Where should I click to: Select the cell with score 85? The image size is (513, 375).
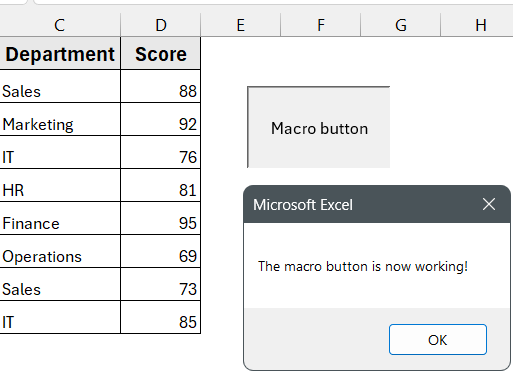click(161, 317)
